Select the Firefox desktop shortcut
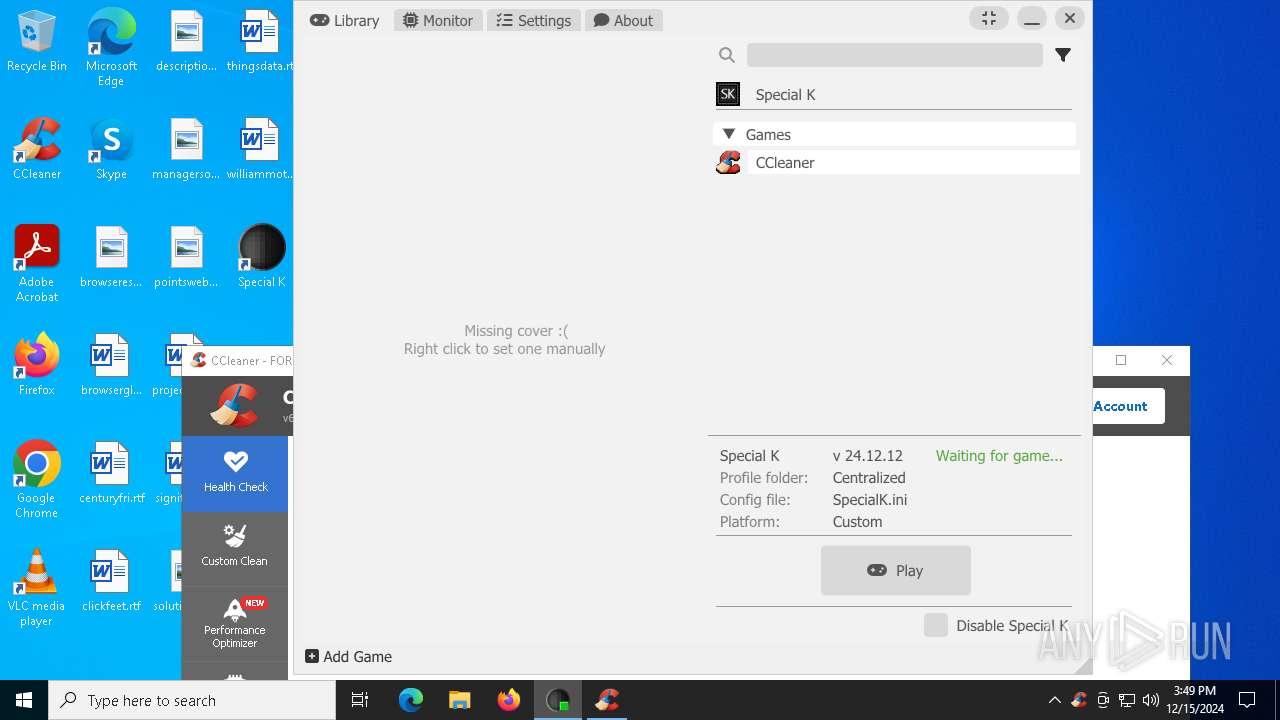Image resolution: width=1280 pixels, height=720 pixels. [x=37, y=365]
